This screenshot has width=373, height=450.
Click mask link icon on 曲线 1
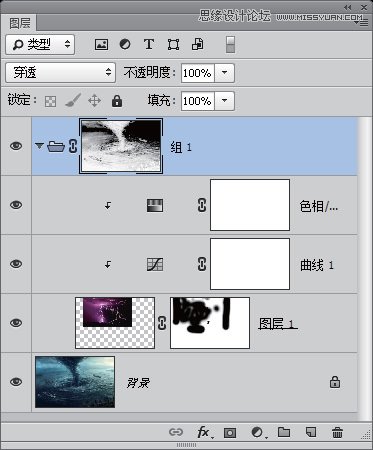pyautogui.click(x=202, y=264)
